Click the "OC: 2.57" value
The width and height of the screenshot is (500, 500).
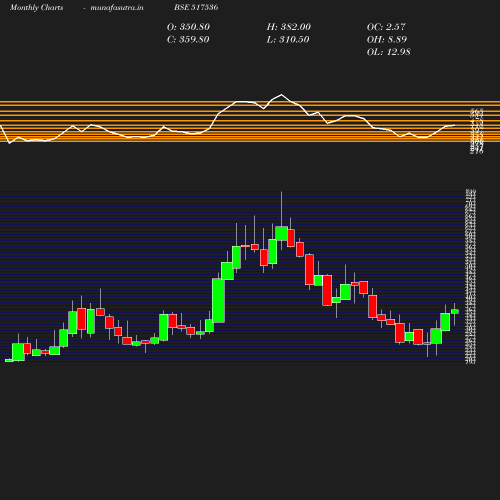coord(386,27)
